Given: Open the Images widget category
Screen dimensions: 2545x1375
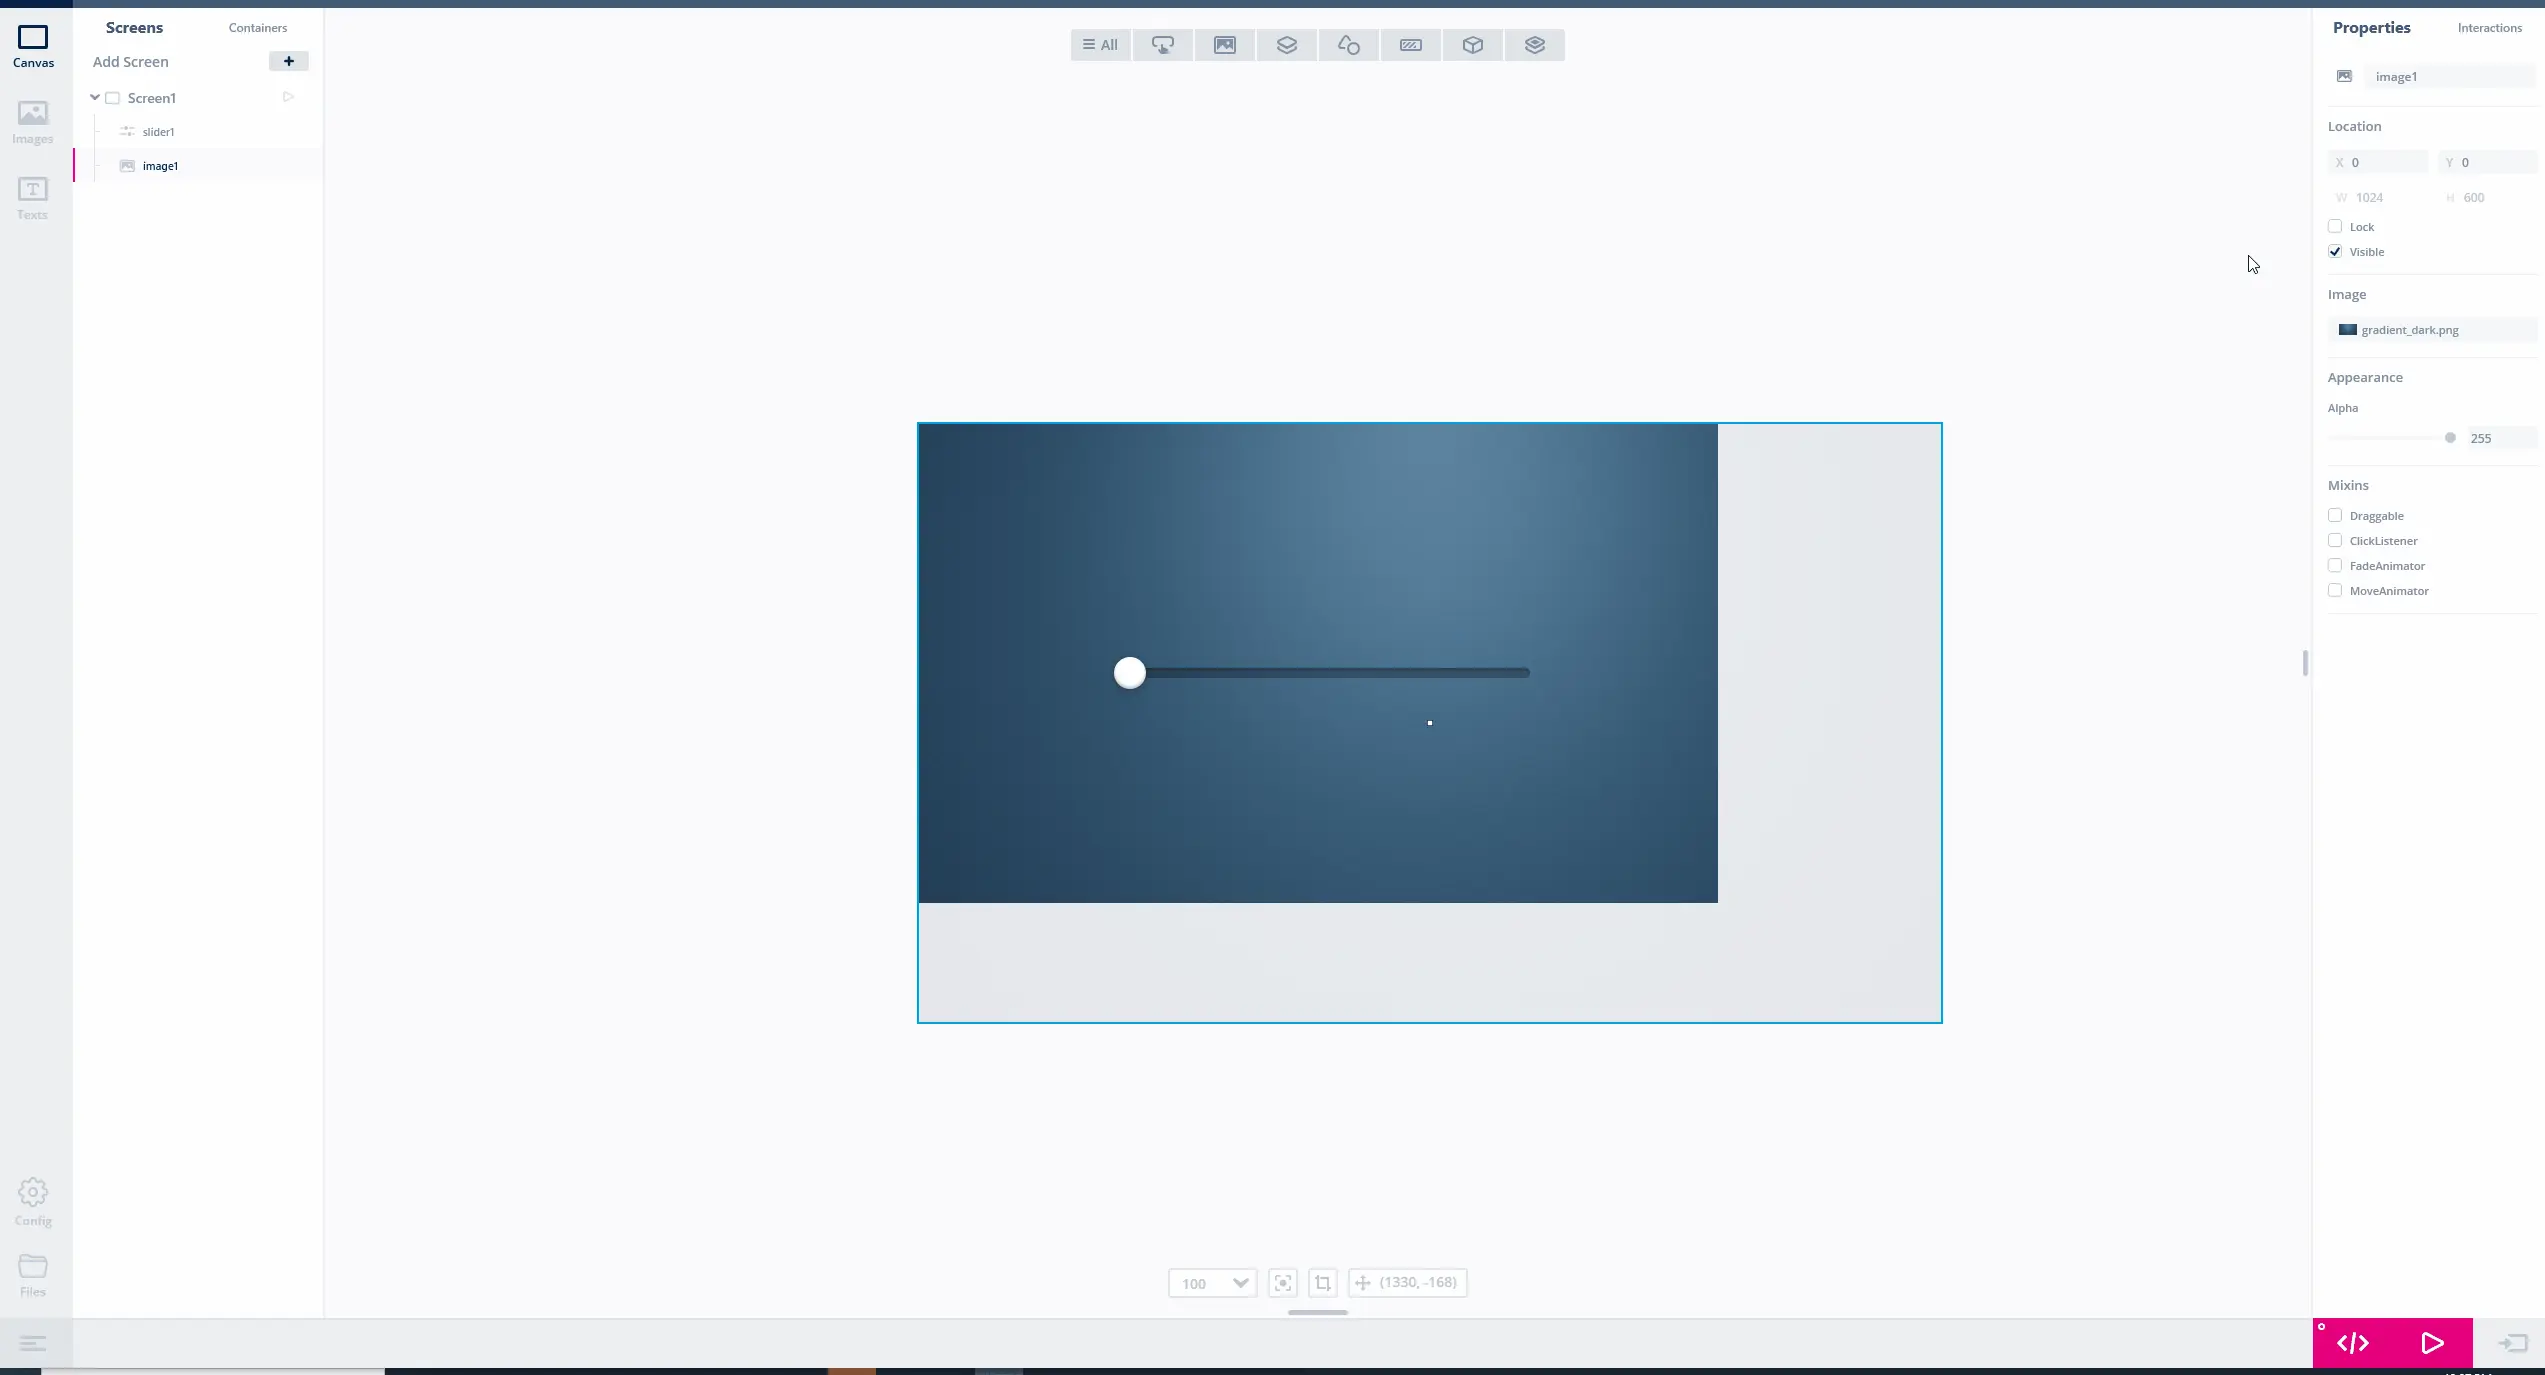Looking at the screenshot, I should tap(1225, 45).
